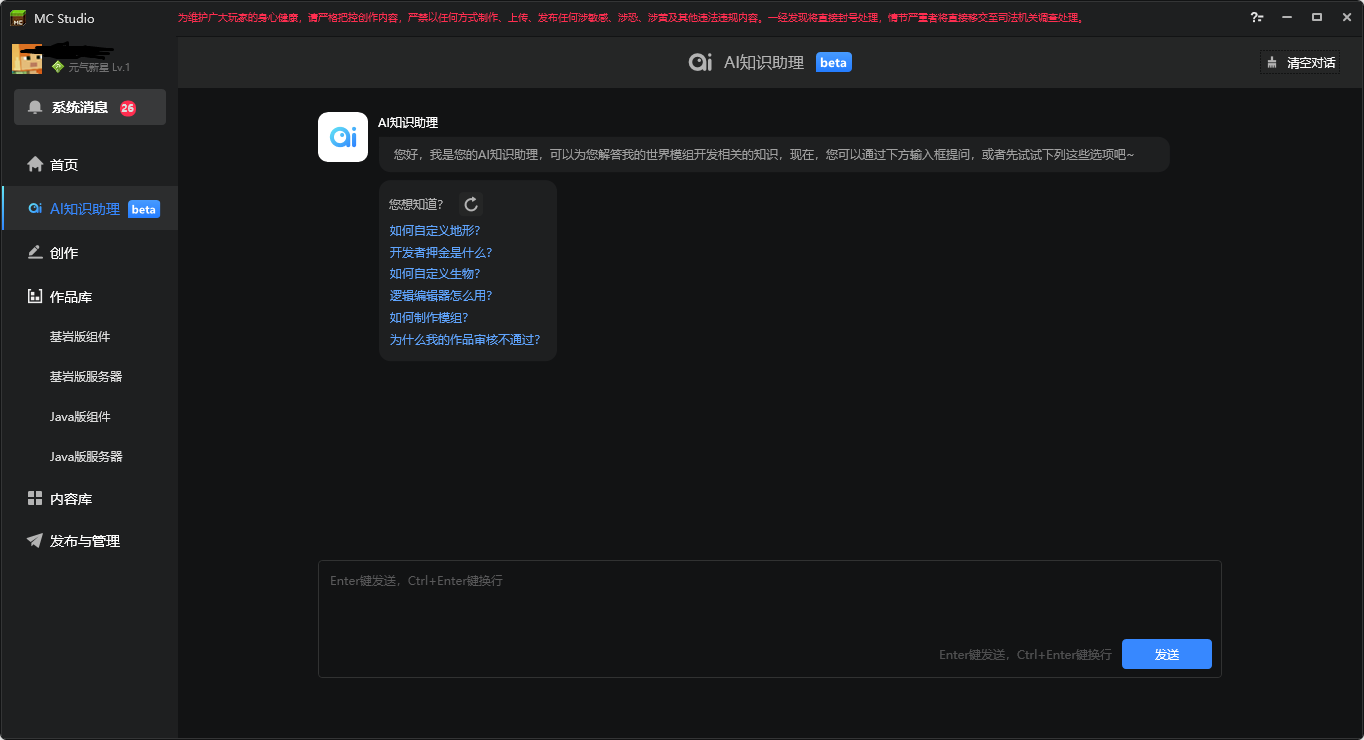Click the AI assistant avatar icon
Image resolution: width=1364 pixels, height=740 pixels.
coord(343,137)
